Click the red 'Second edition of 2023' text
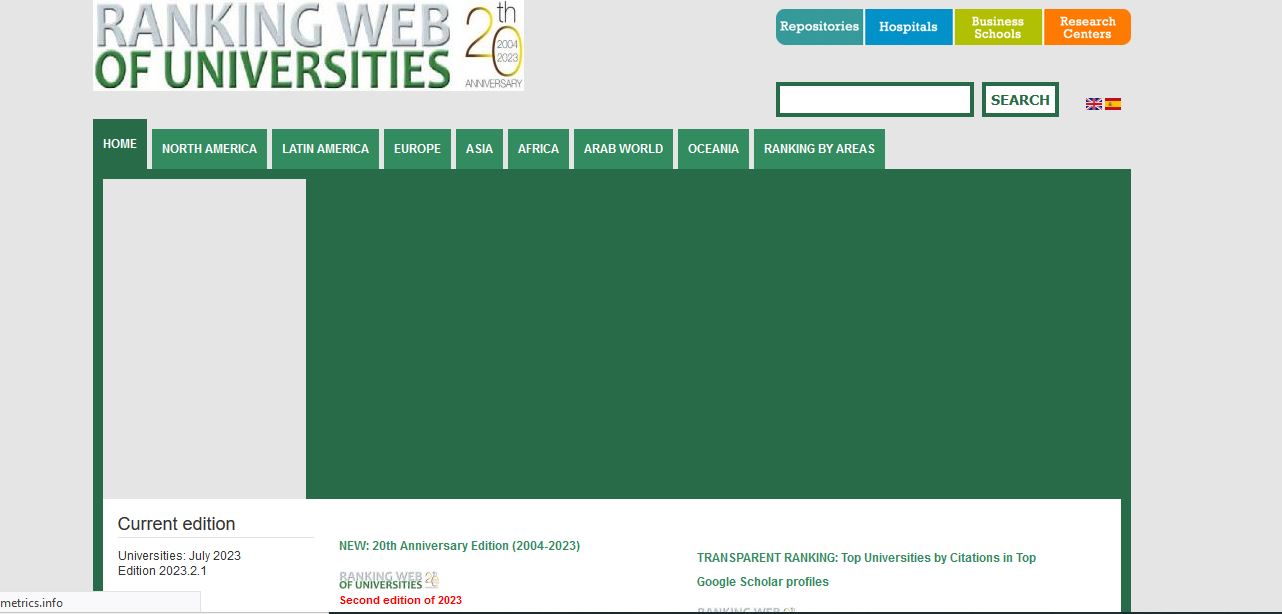This screenshot has height=614, width=1282. (x=400, y=600)
